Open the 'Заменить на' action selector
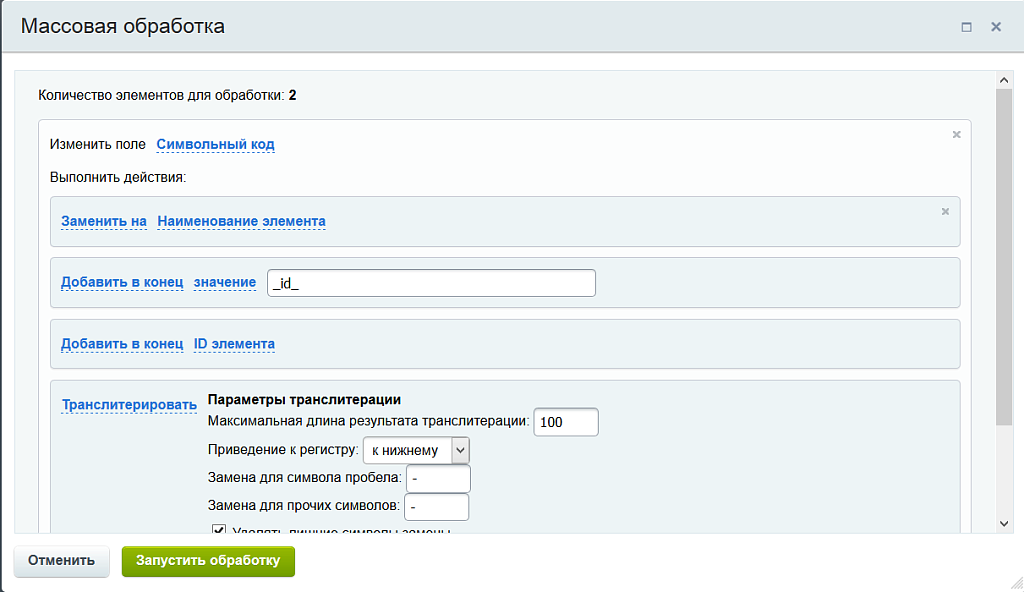1024x592 pixels. point(104,221)
